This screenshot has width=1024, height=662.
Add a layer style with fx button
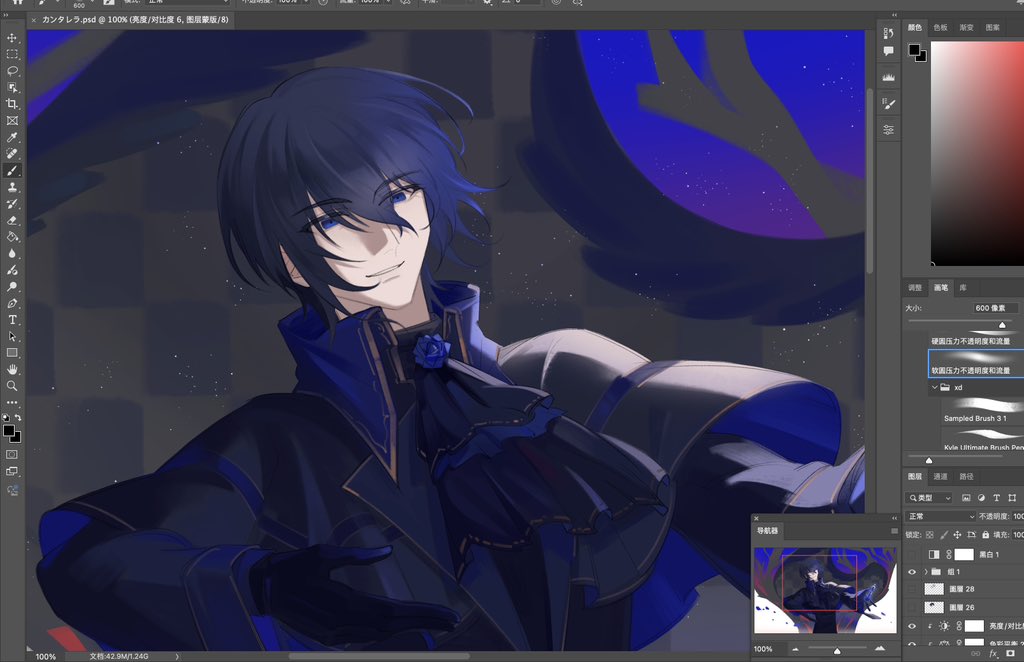point(993,654)
